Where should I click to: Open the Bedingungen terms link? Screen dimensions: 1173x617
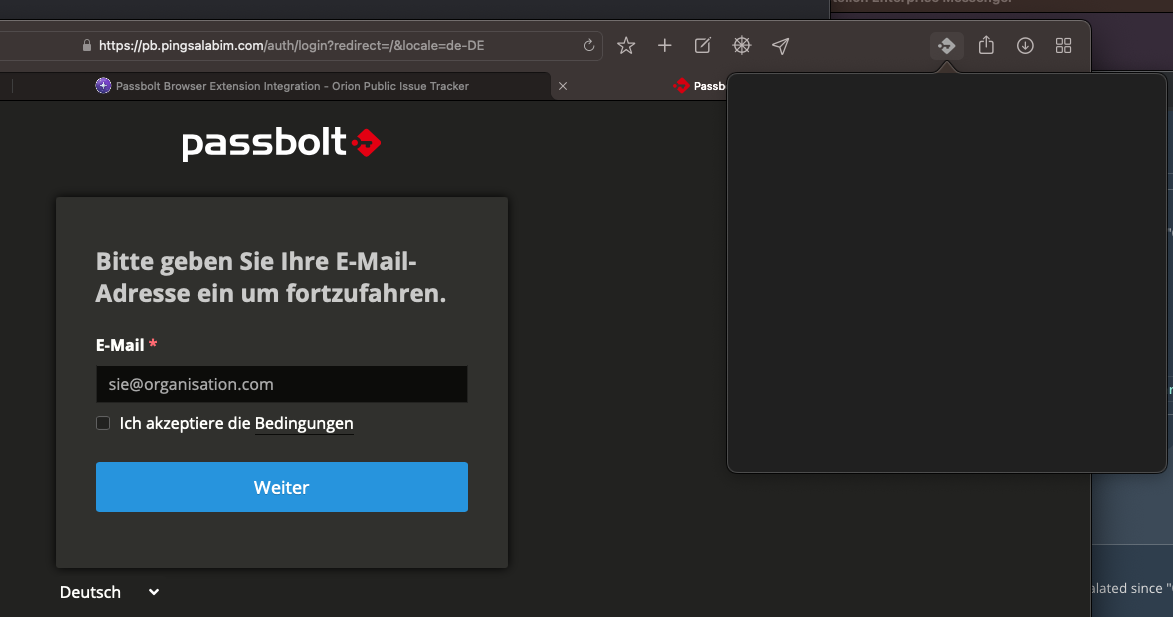[304, 423]
